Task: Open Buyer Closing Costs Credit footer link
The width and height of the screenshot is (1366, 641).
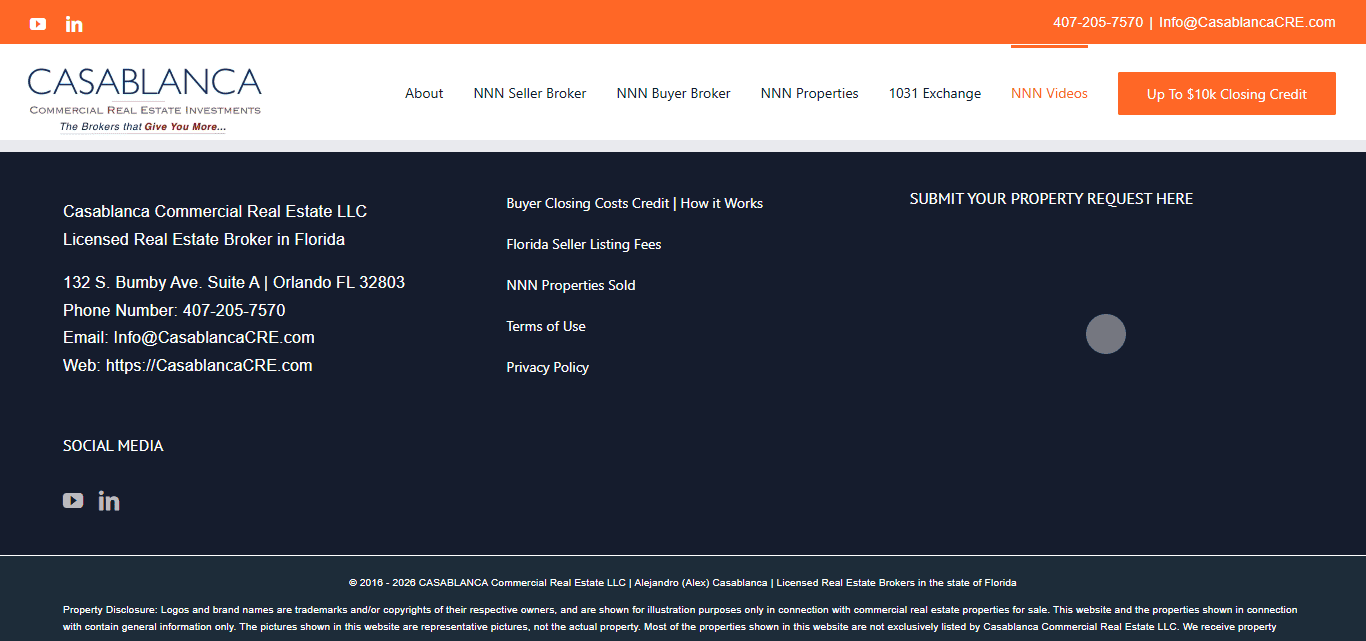Action: click(635, 203)
